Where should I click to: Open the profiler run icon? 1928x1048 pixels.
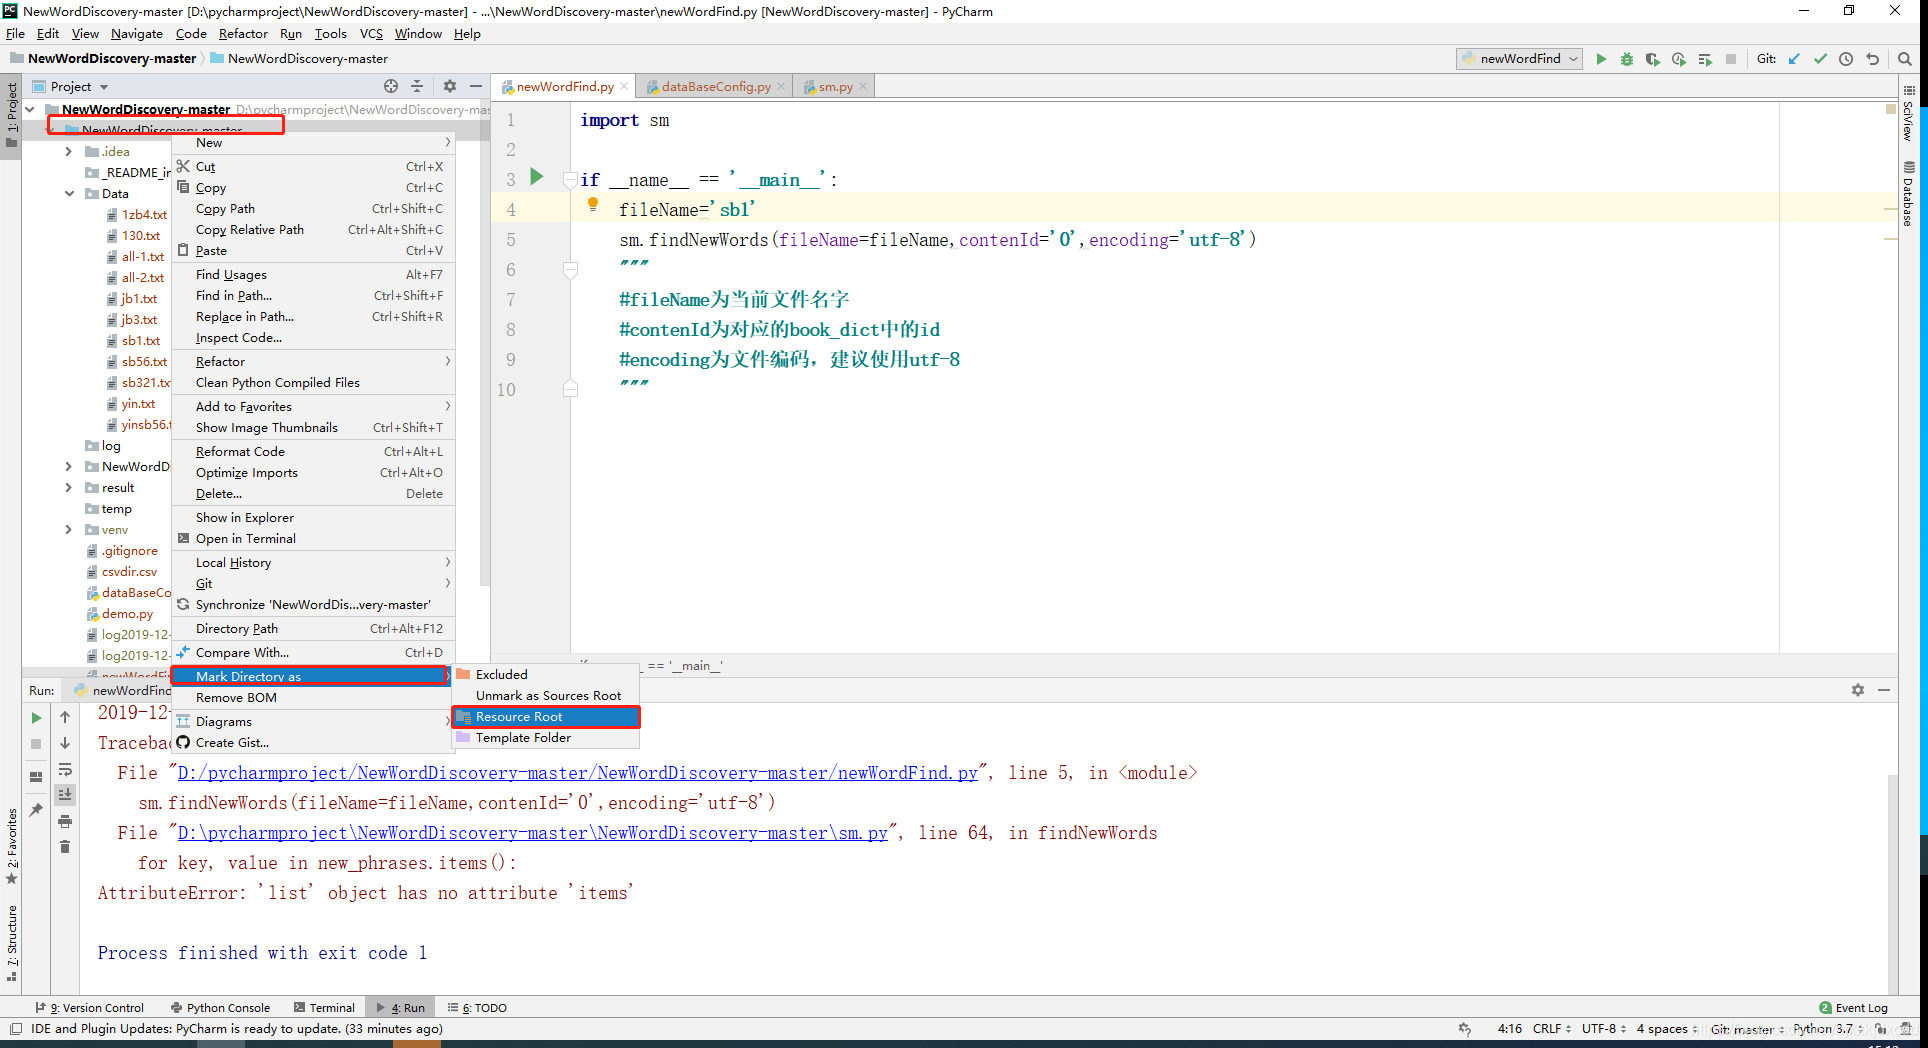pyautogui.click(x=1679, y=59)
